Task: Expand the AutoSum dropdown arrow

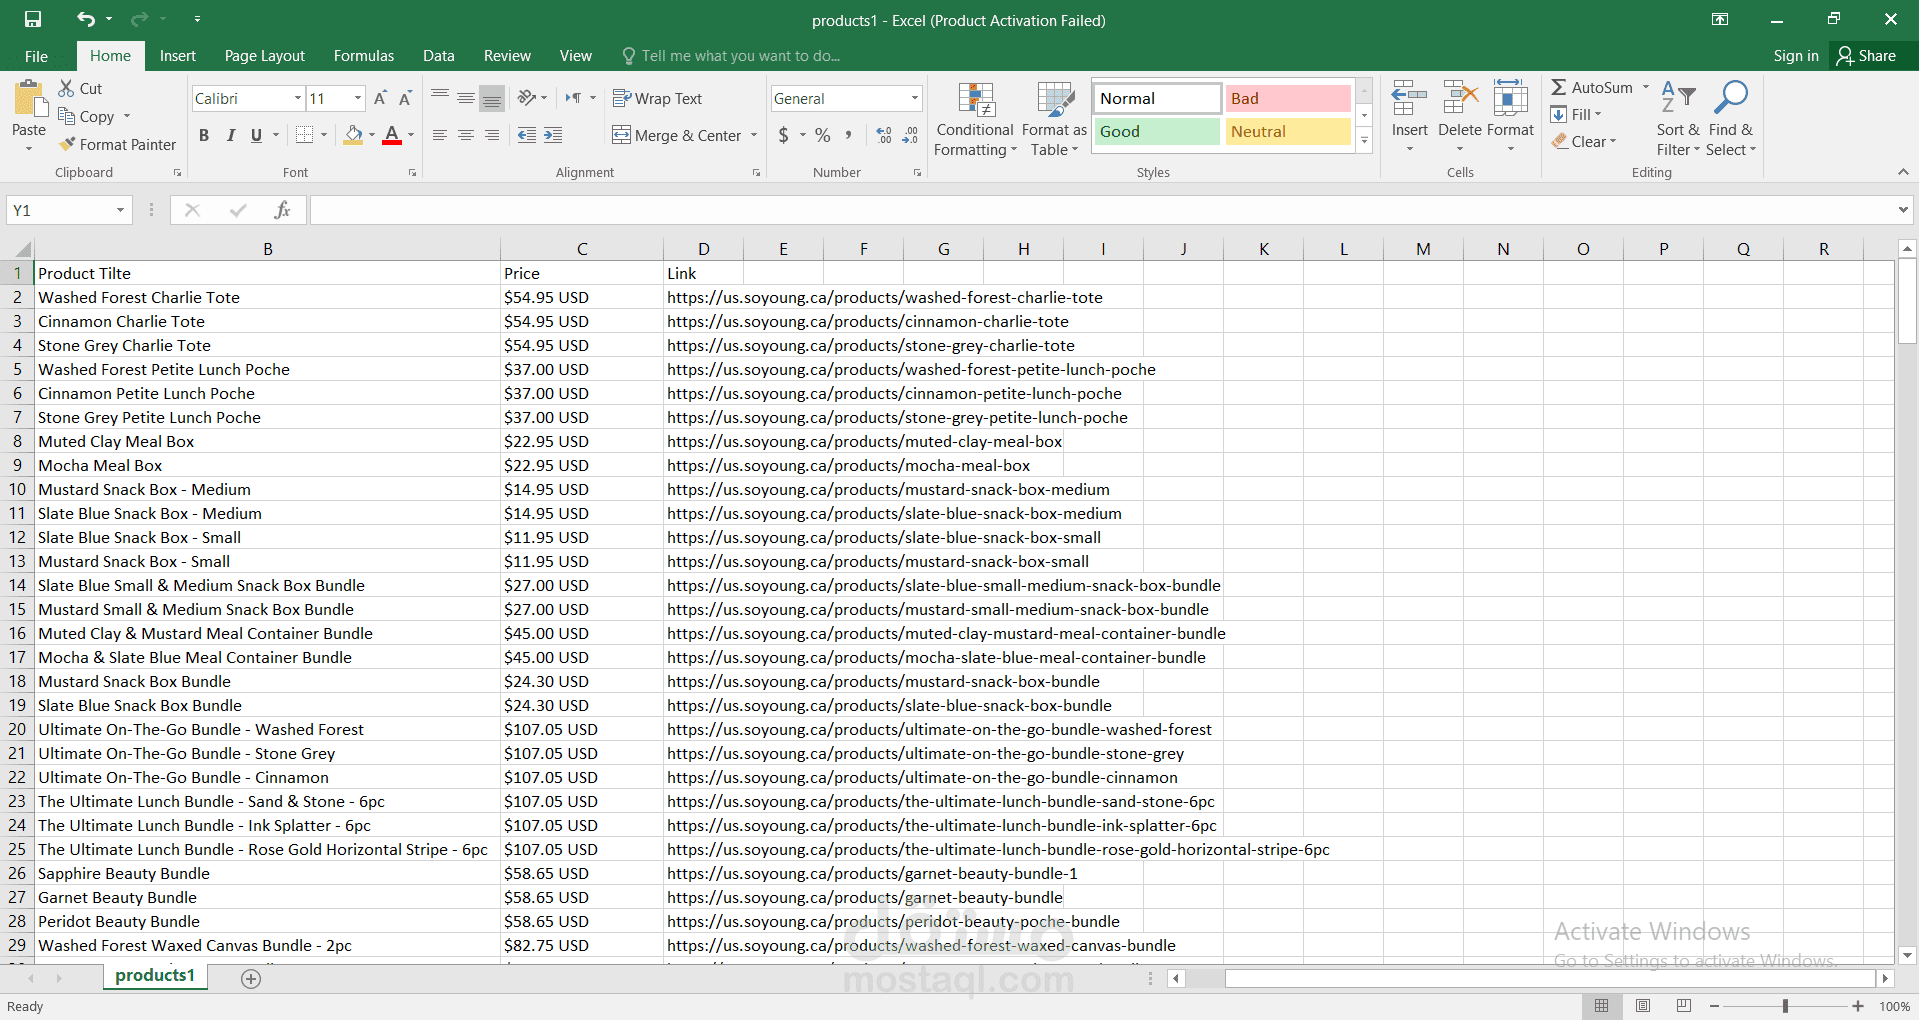Action: pyautogui.click(x=1646, y=88)
